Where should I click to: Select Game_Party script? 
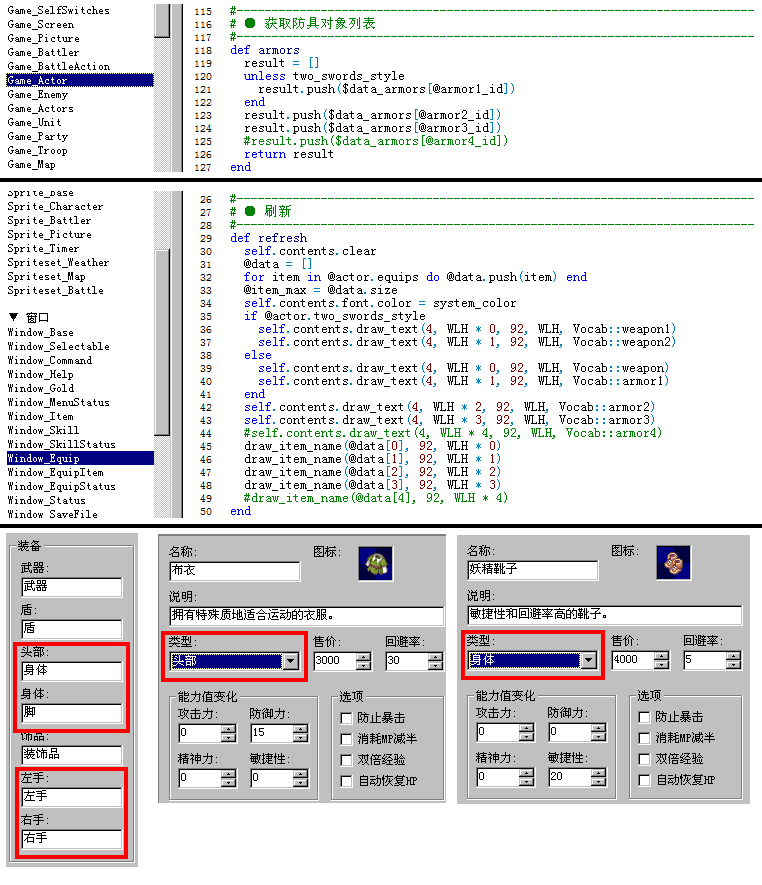point(38,136)
